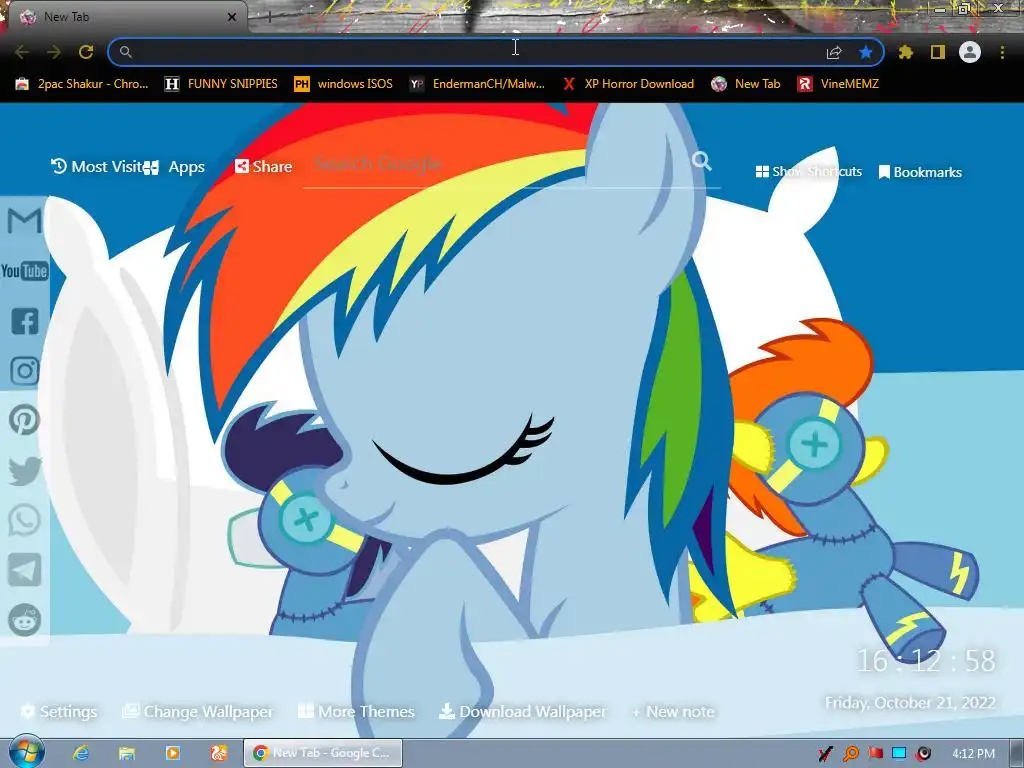The height and width of the screenshot is (768, 1024).
Task: Open the Instagram sidebar shortcut
Action: 25,371
